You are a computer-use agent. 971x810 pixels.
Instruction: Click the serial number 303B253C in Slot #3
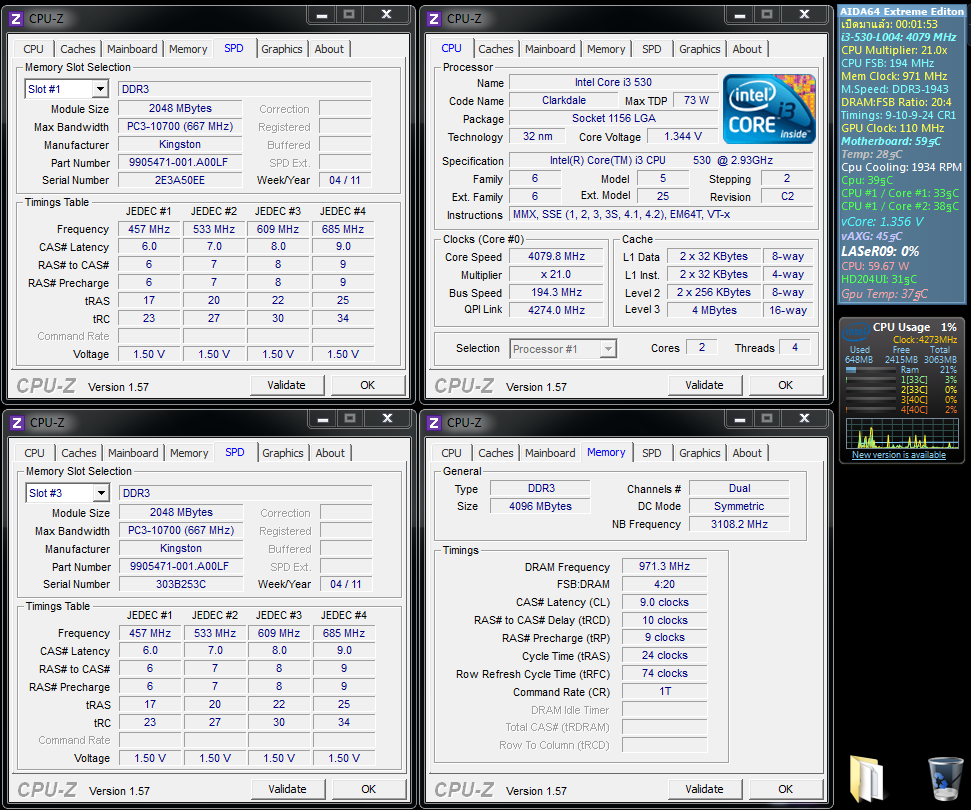(181, 584)
